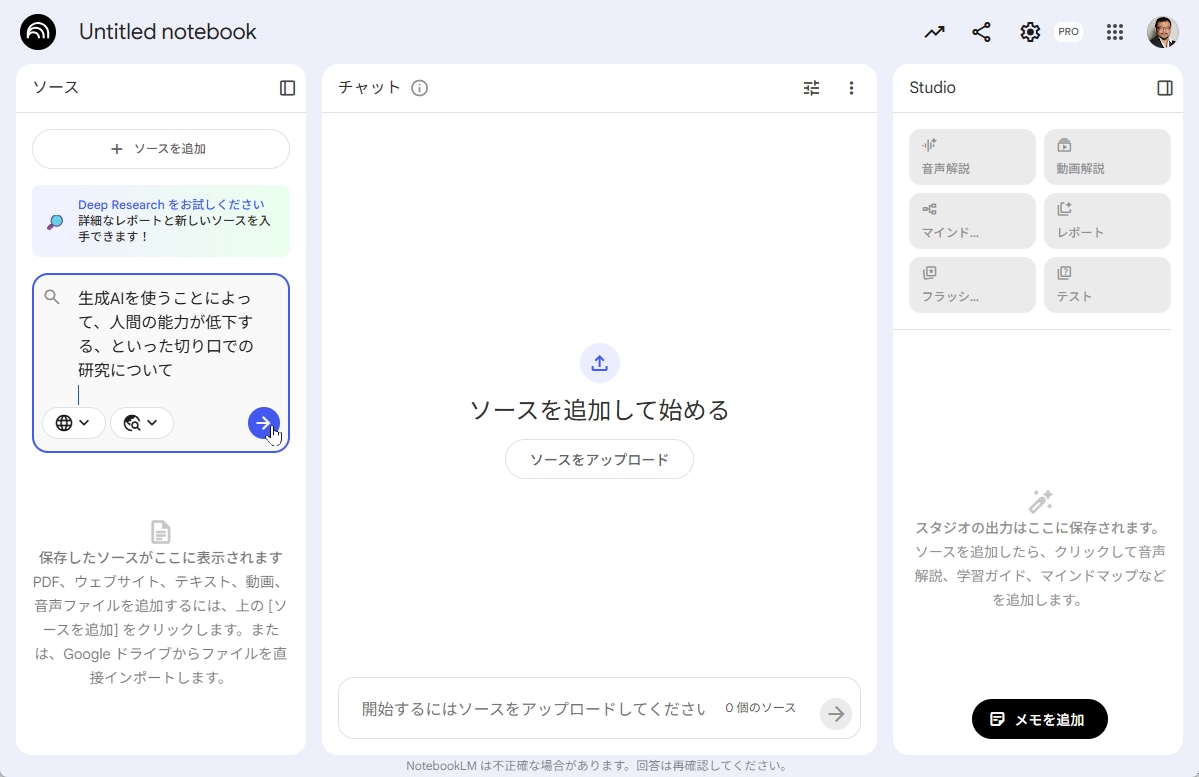Open the Deep Research をお試しください banner

click(161, 220)
